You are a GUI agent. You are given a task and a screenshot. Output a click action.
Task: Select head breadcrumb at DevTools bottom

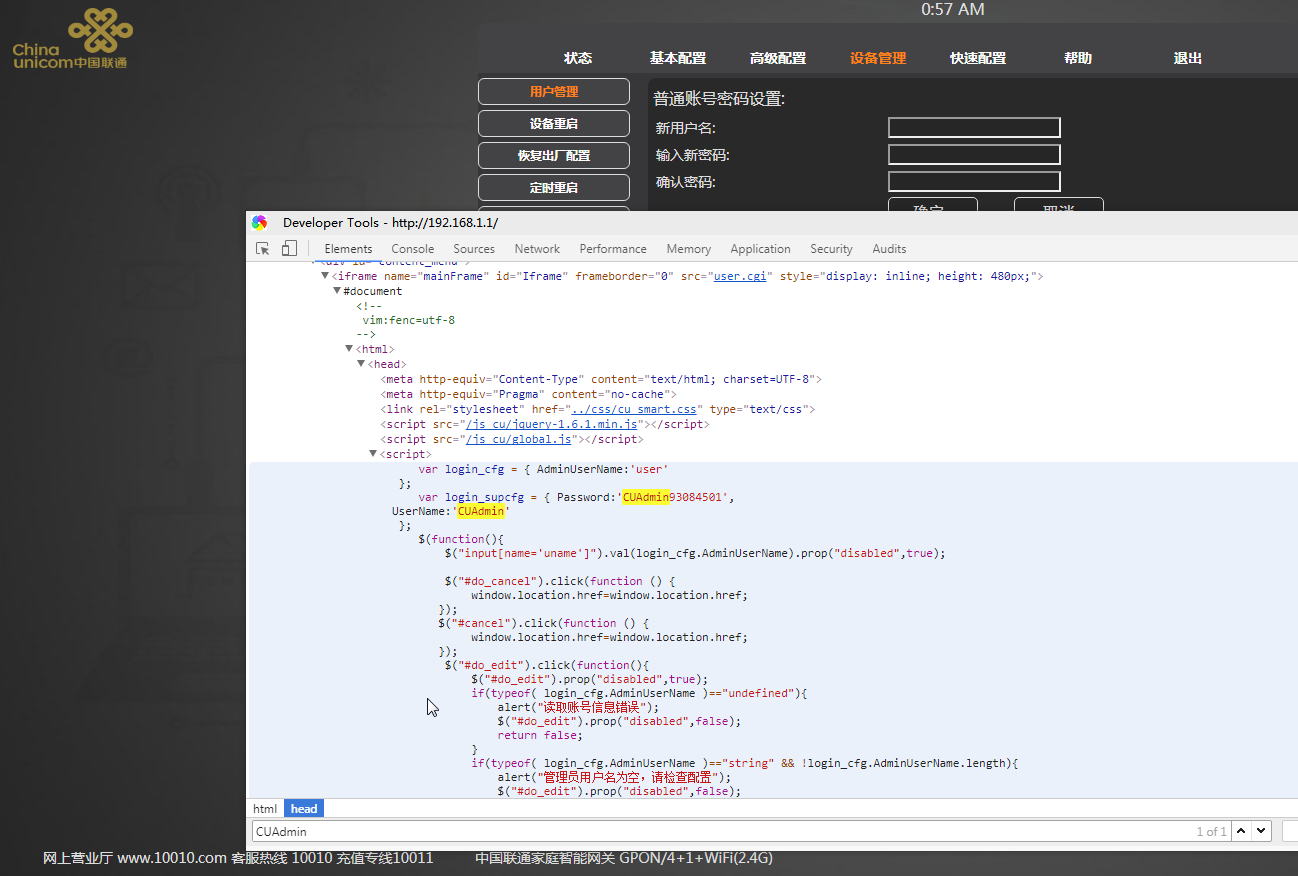click(x=304, y=808)
